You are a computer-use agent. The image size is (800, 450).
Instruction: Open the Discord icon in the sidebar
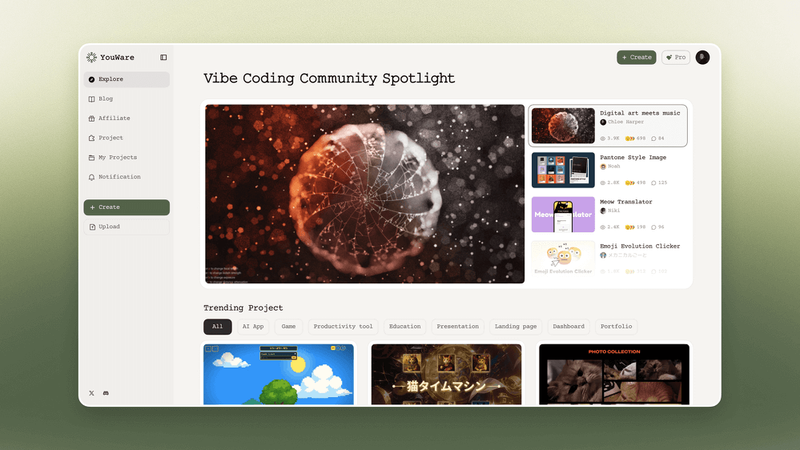coord(106,393)
